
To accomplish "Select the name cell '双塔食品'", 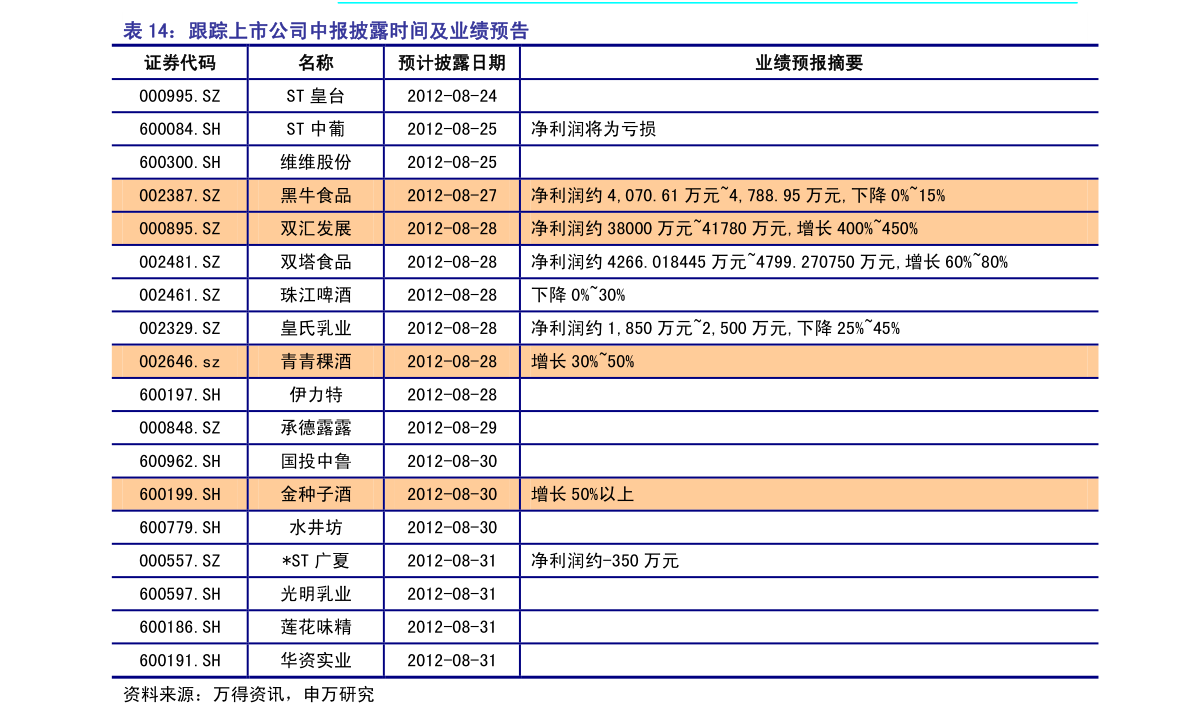I will [316, 263].
